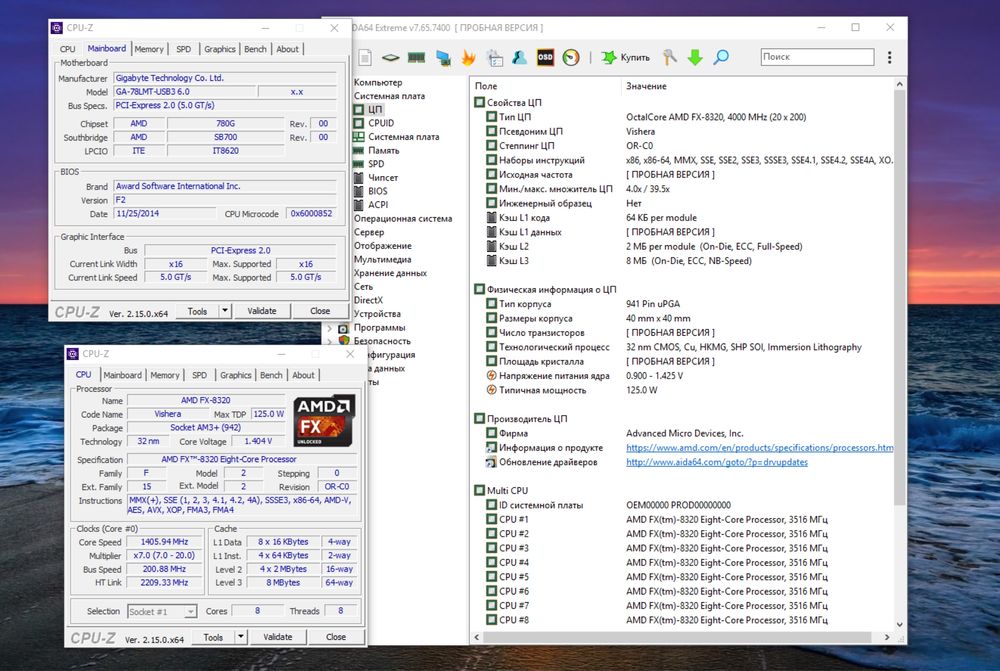
Task: Click the Поле column header
Action: point(485,86)
